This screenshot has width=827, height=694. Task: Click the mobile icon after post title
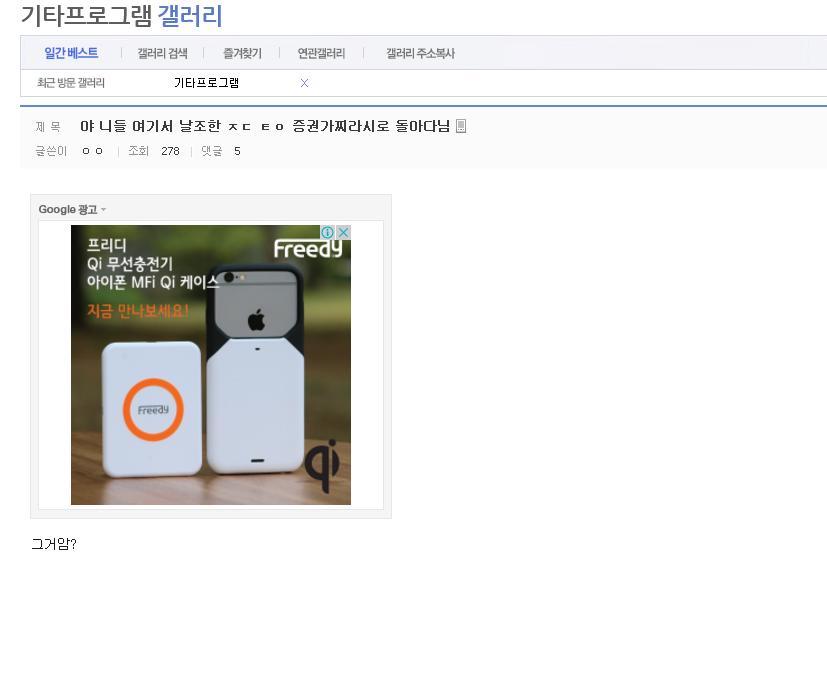461,126
